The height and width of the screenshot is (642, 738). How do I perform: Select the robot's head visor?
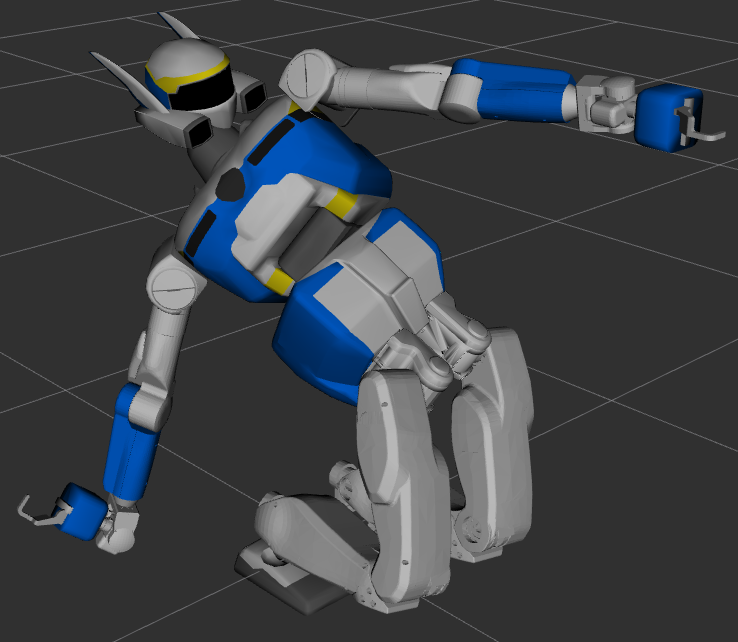pyautogui.click(x=201, y=90)
